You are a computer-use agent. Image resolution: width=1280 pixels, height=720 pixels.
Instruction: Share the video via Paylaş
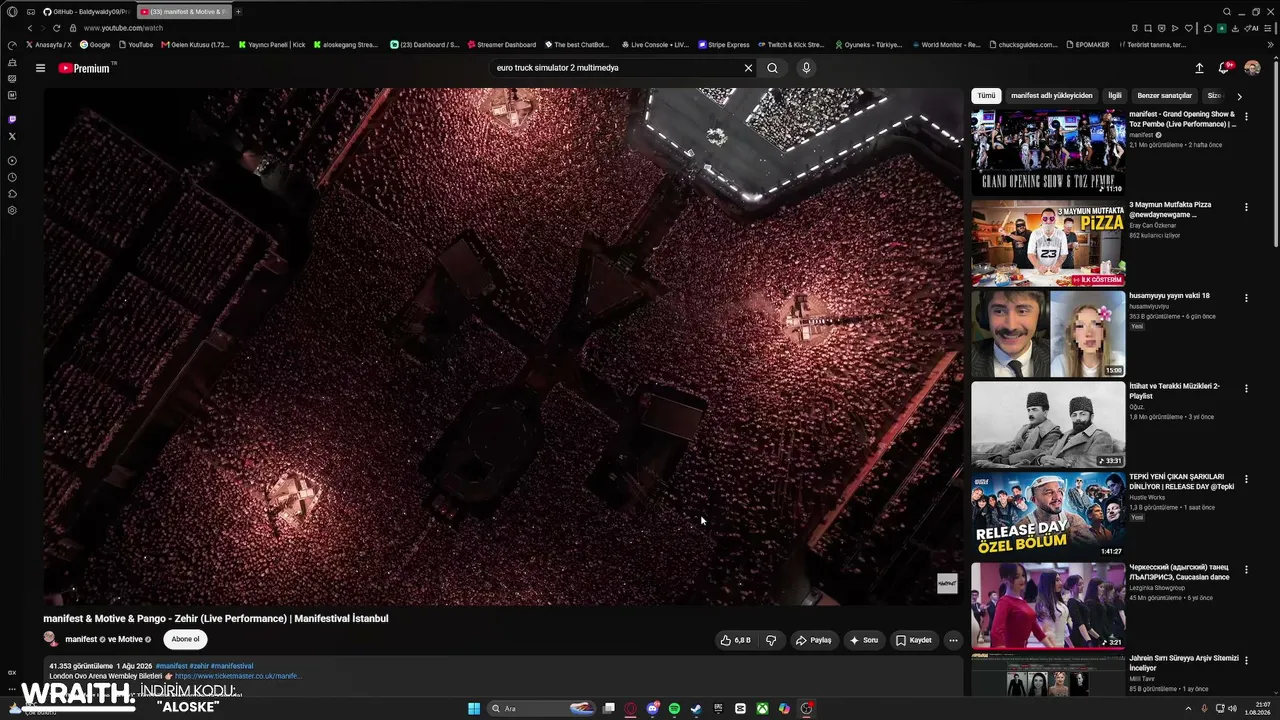tap(813, 640)
